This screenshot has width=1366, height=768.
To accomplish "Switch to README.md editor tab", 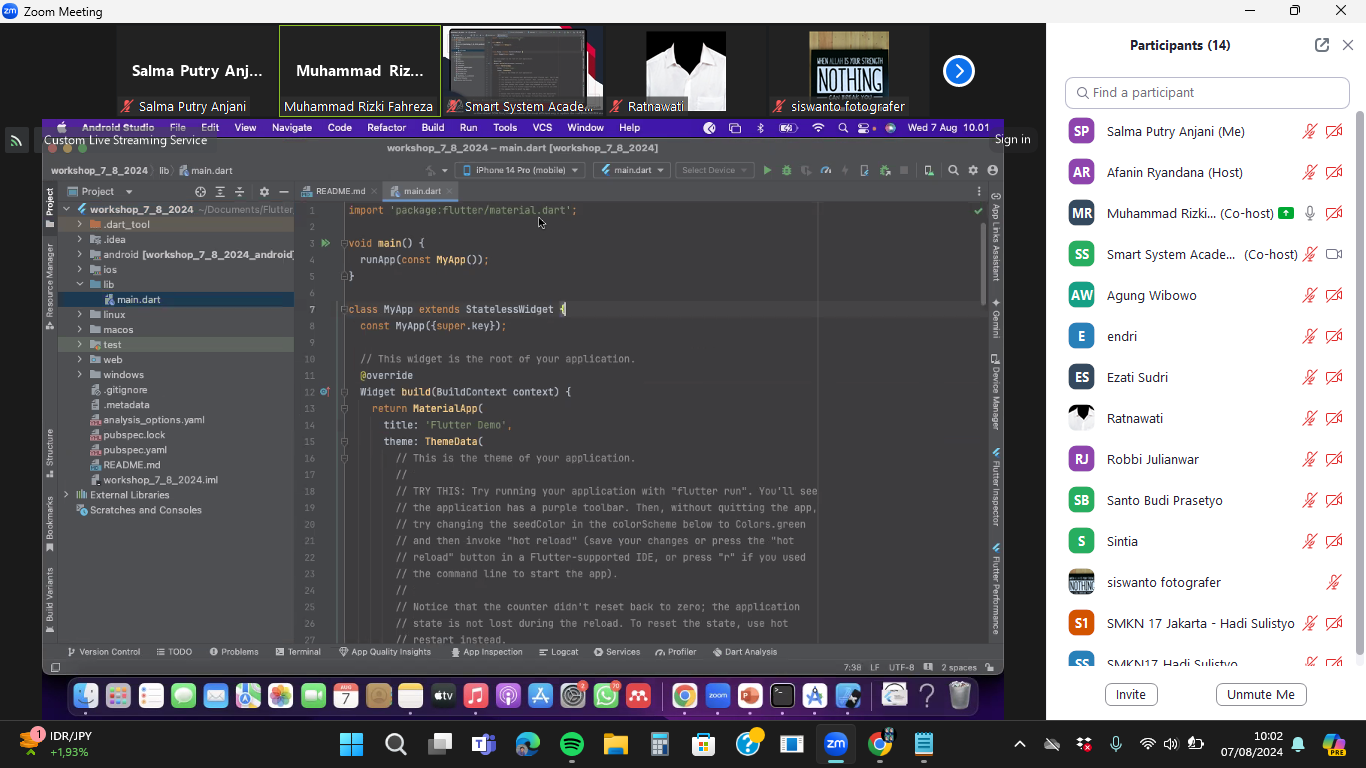I will 340,191.
